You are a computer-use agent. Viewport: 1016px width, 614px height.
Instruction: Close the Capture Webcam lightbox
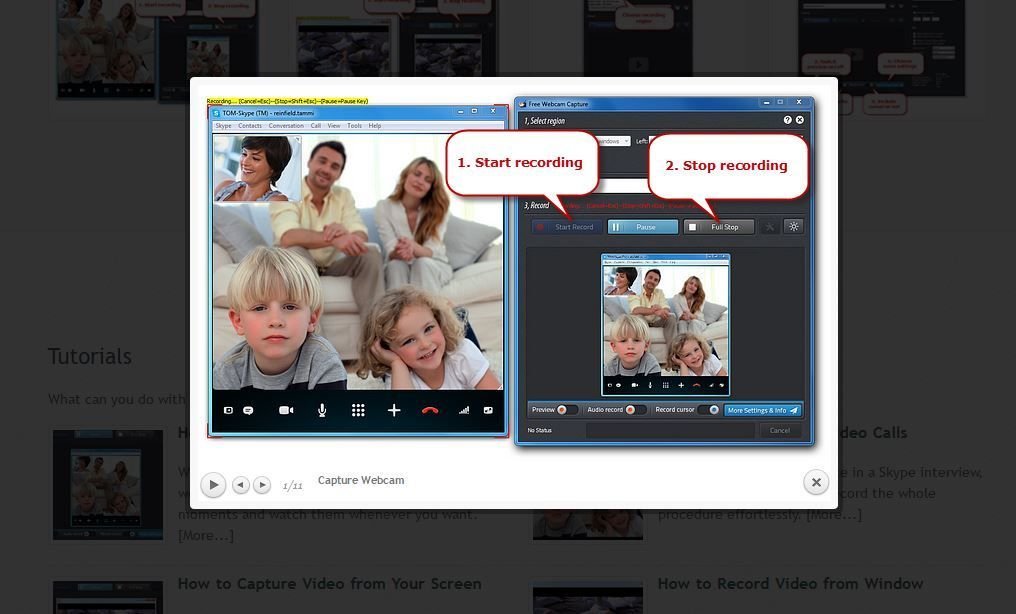coord(816,482)
